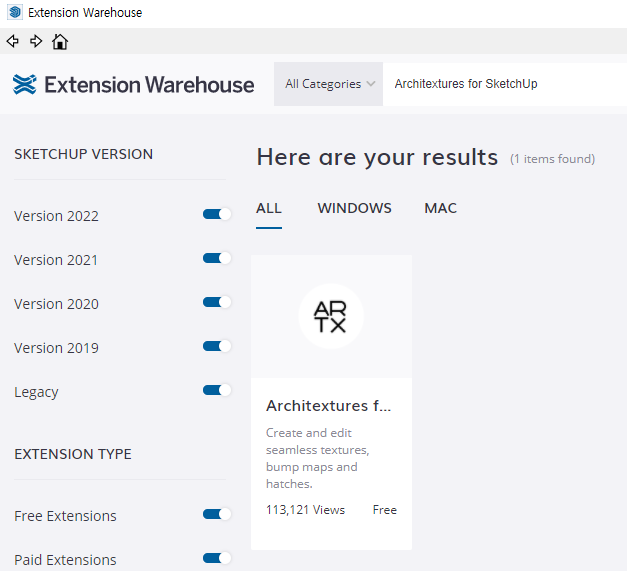
Task: Select the ALL results tab
Action: pyautogui.click(x=269, y=208)
